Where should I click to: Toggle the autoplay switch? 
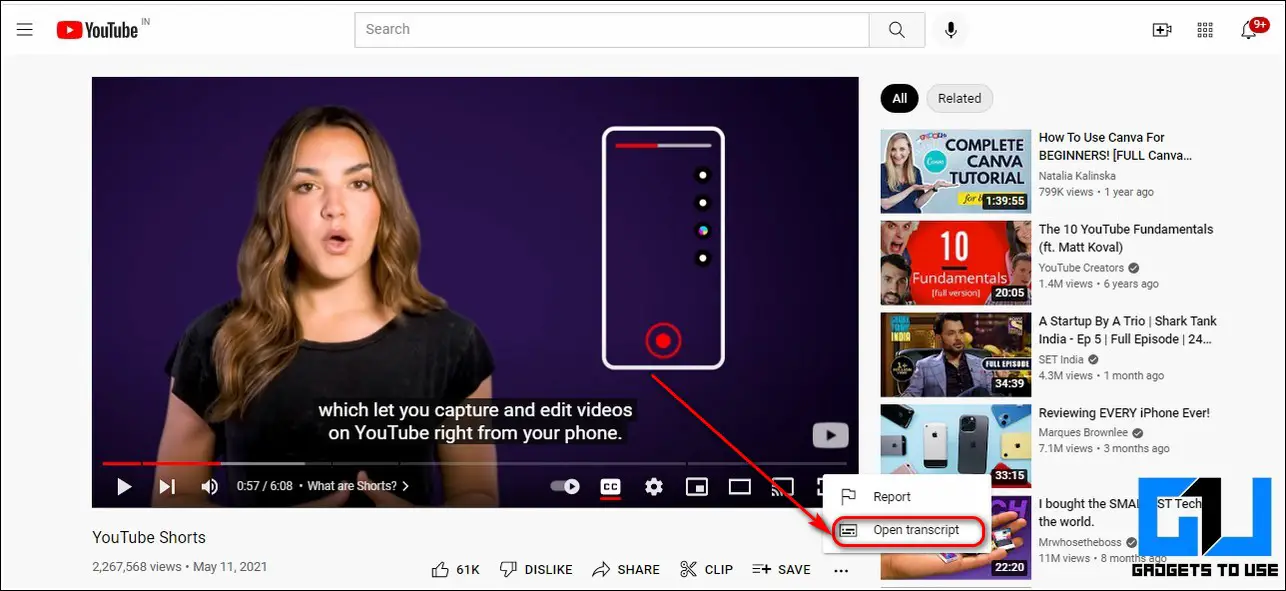565,487
